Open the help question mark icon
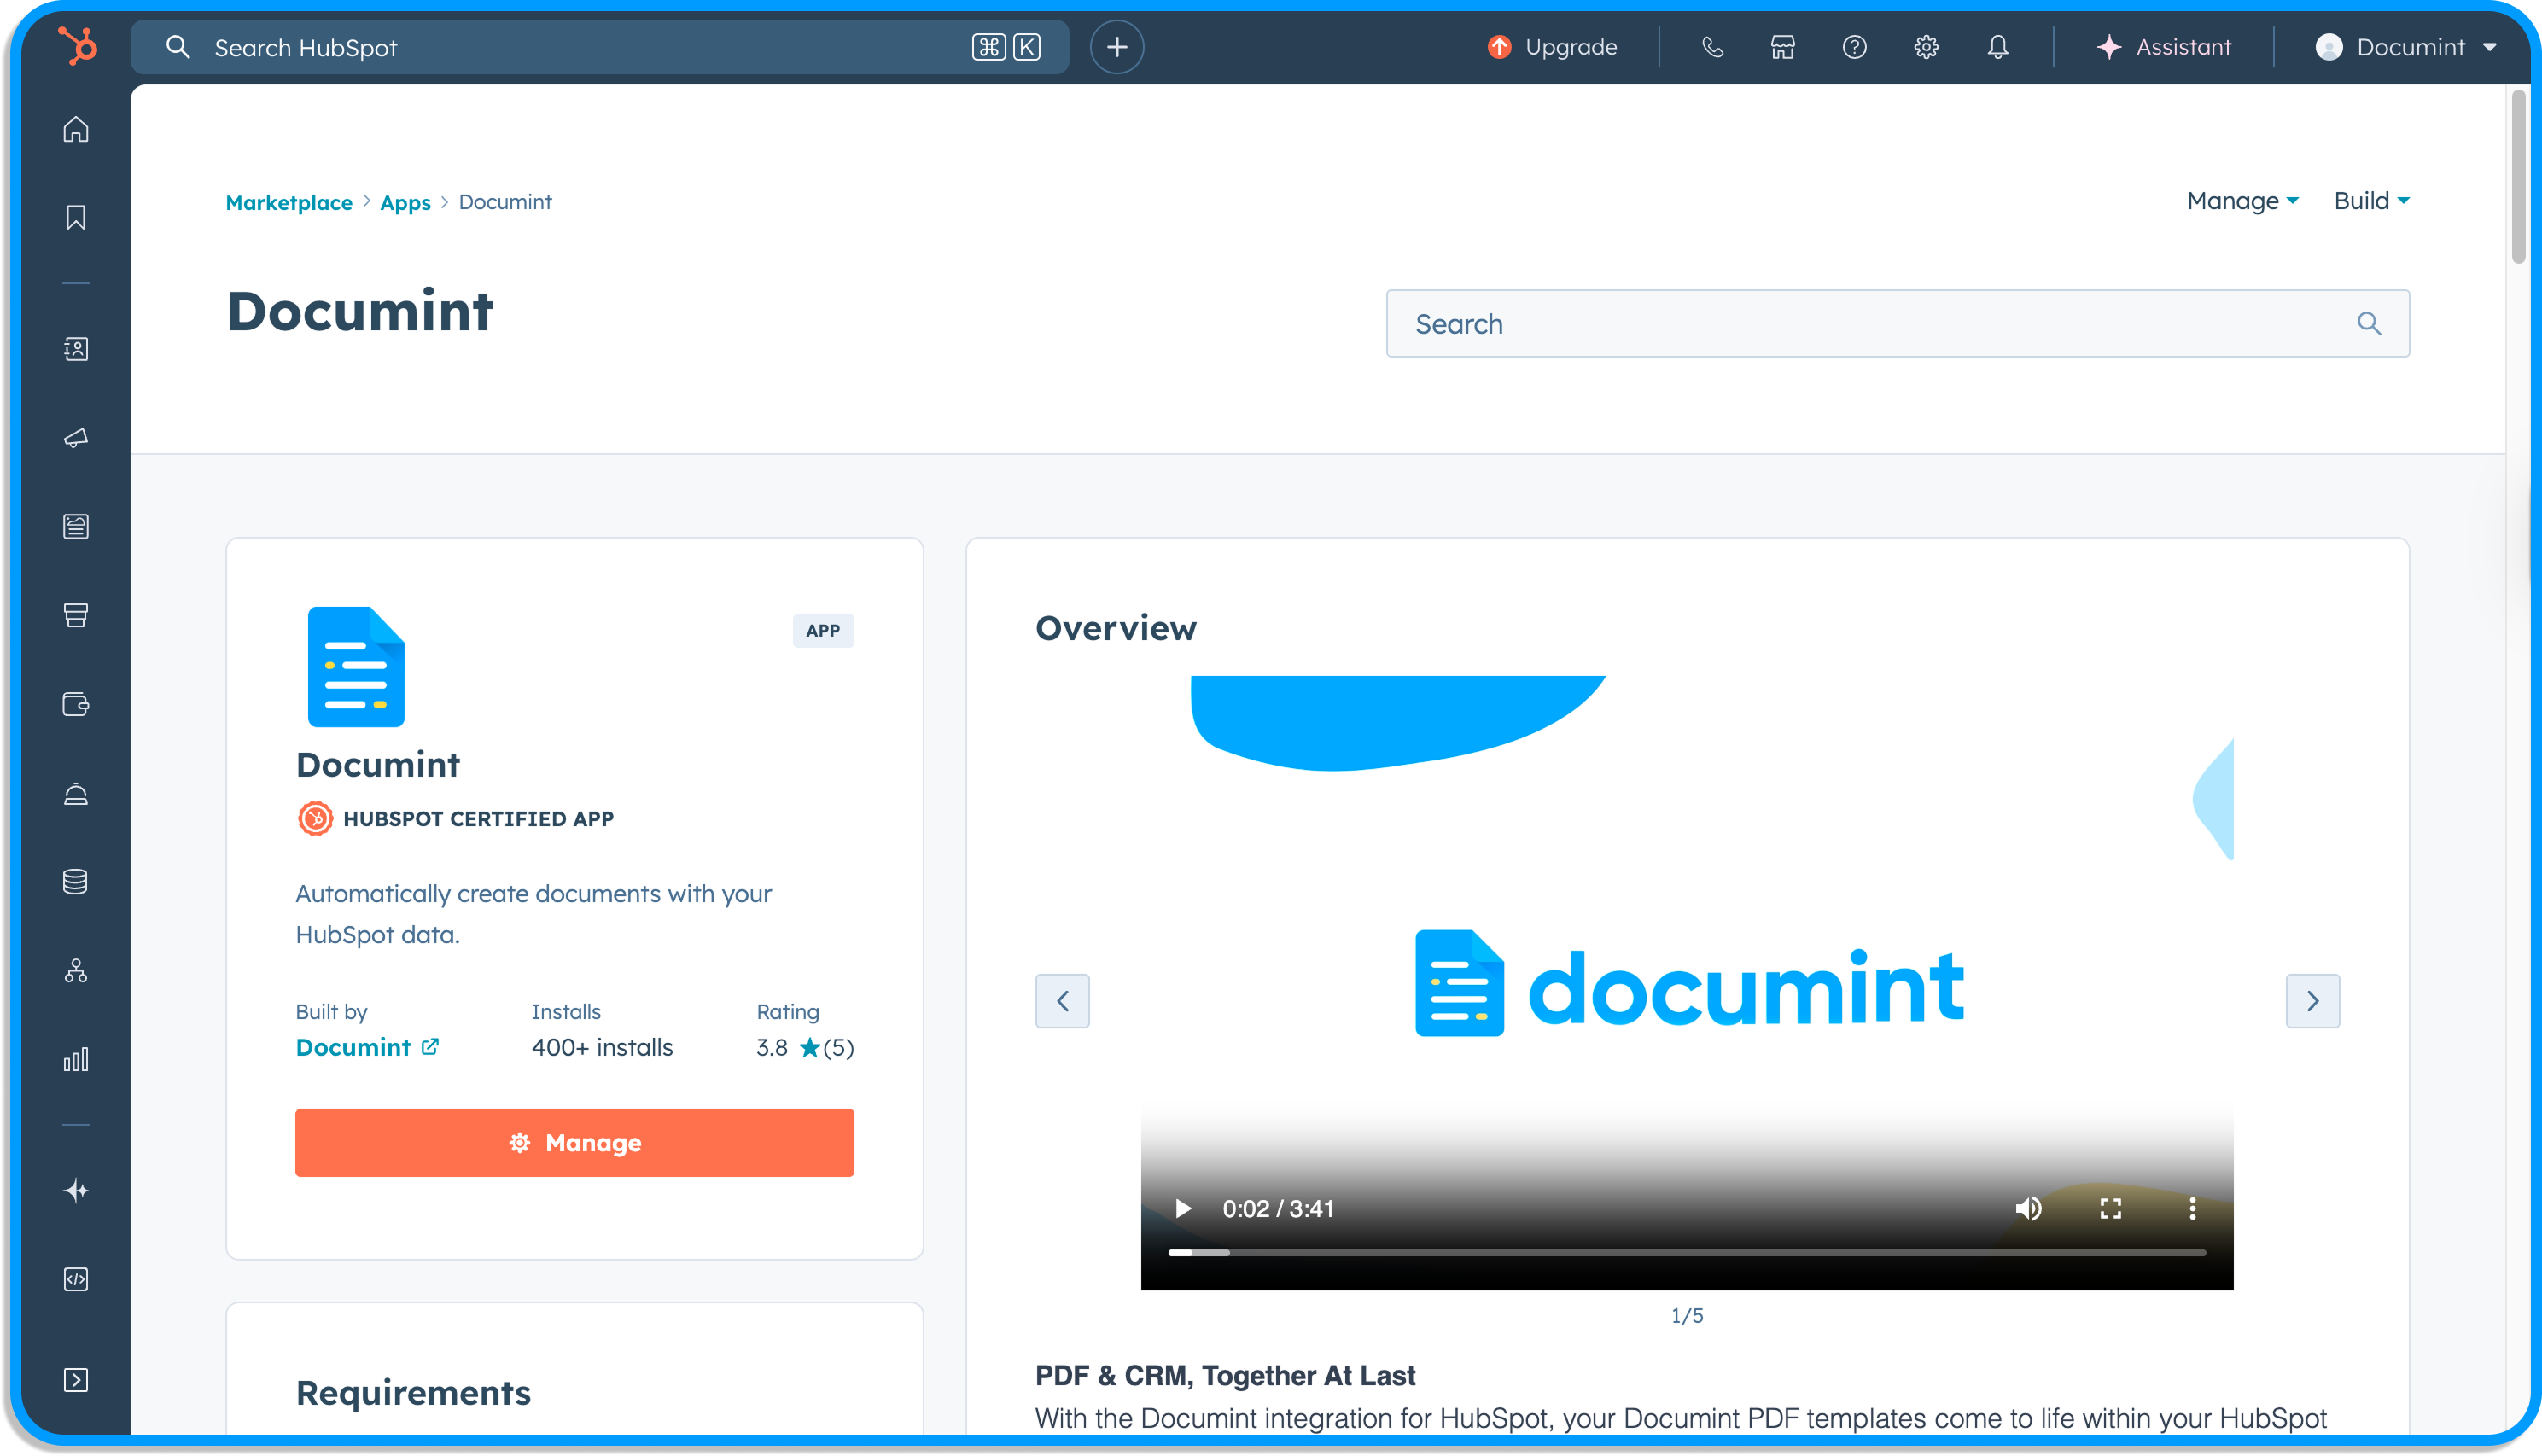 [x=1854, y=47]
